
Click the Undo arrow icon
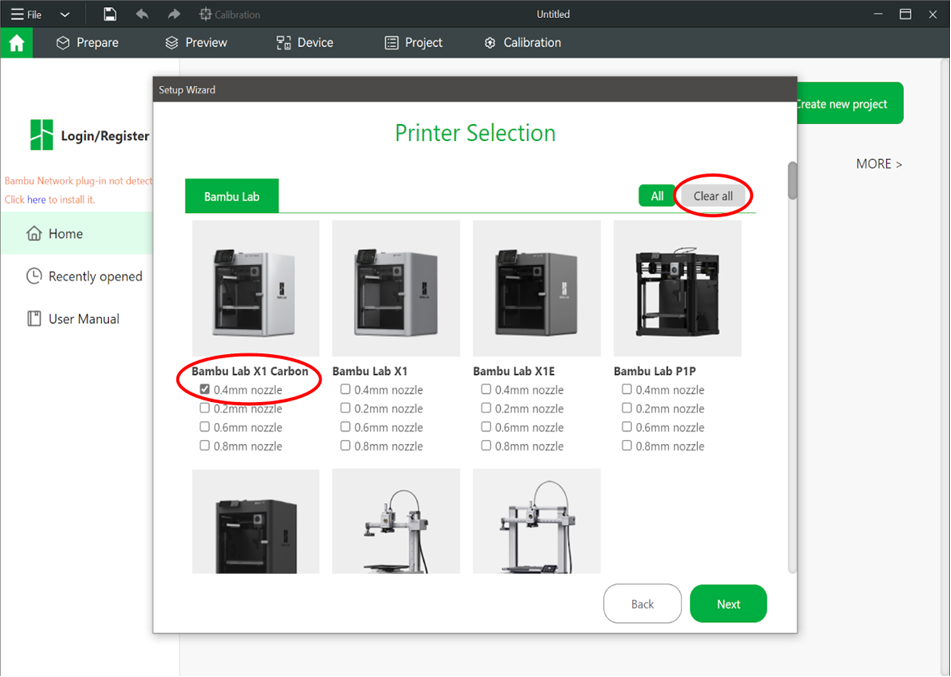[x=141, y=14]
